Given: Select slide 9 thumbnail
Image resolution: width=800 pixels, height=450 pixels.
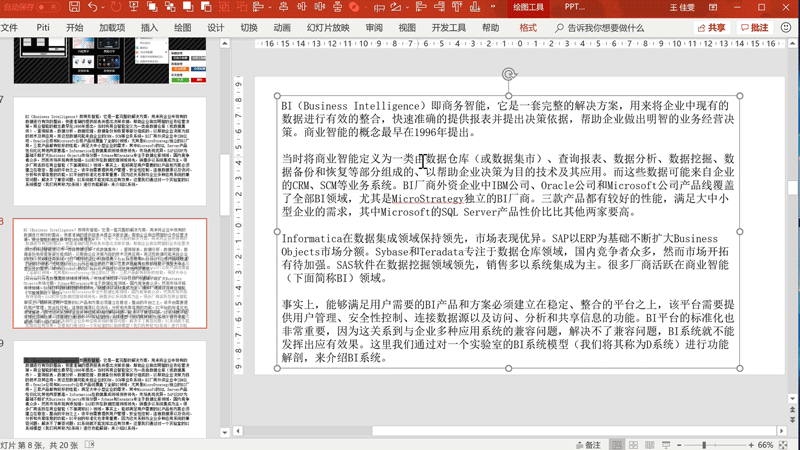Looking at the screenshot, I should coord(110,389).
